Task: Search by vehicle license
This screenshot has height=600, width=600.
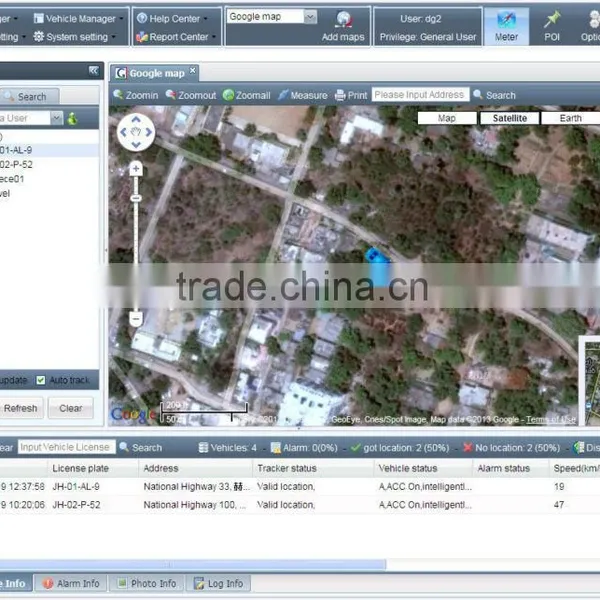Action: pos(141,447)
